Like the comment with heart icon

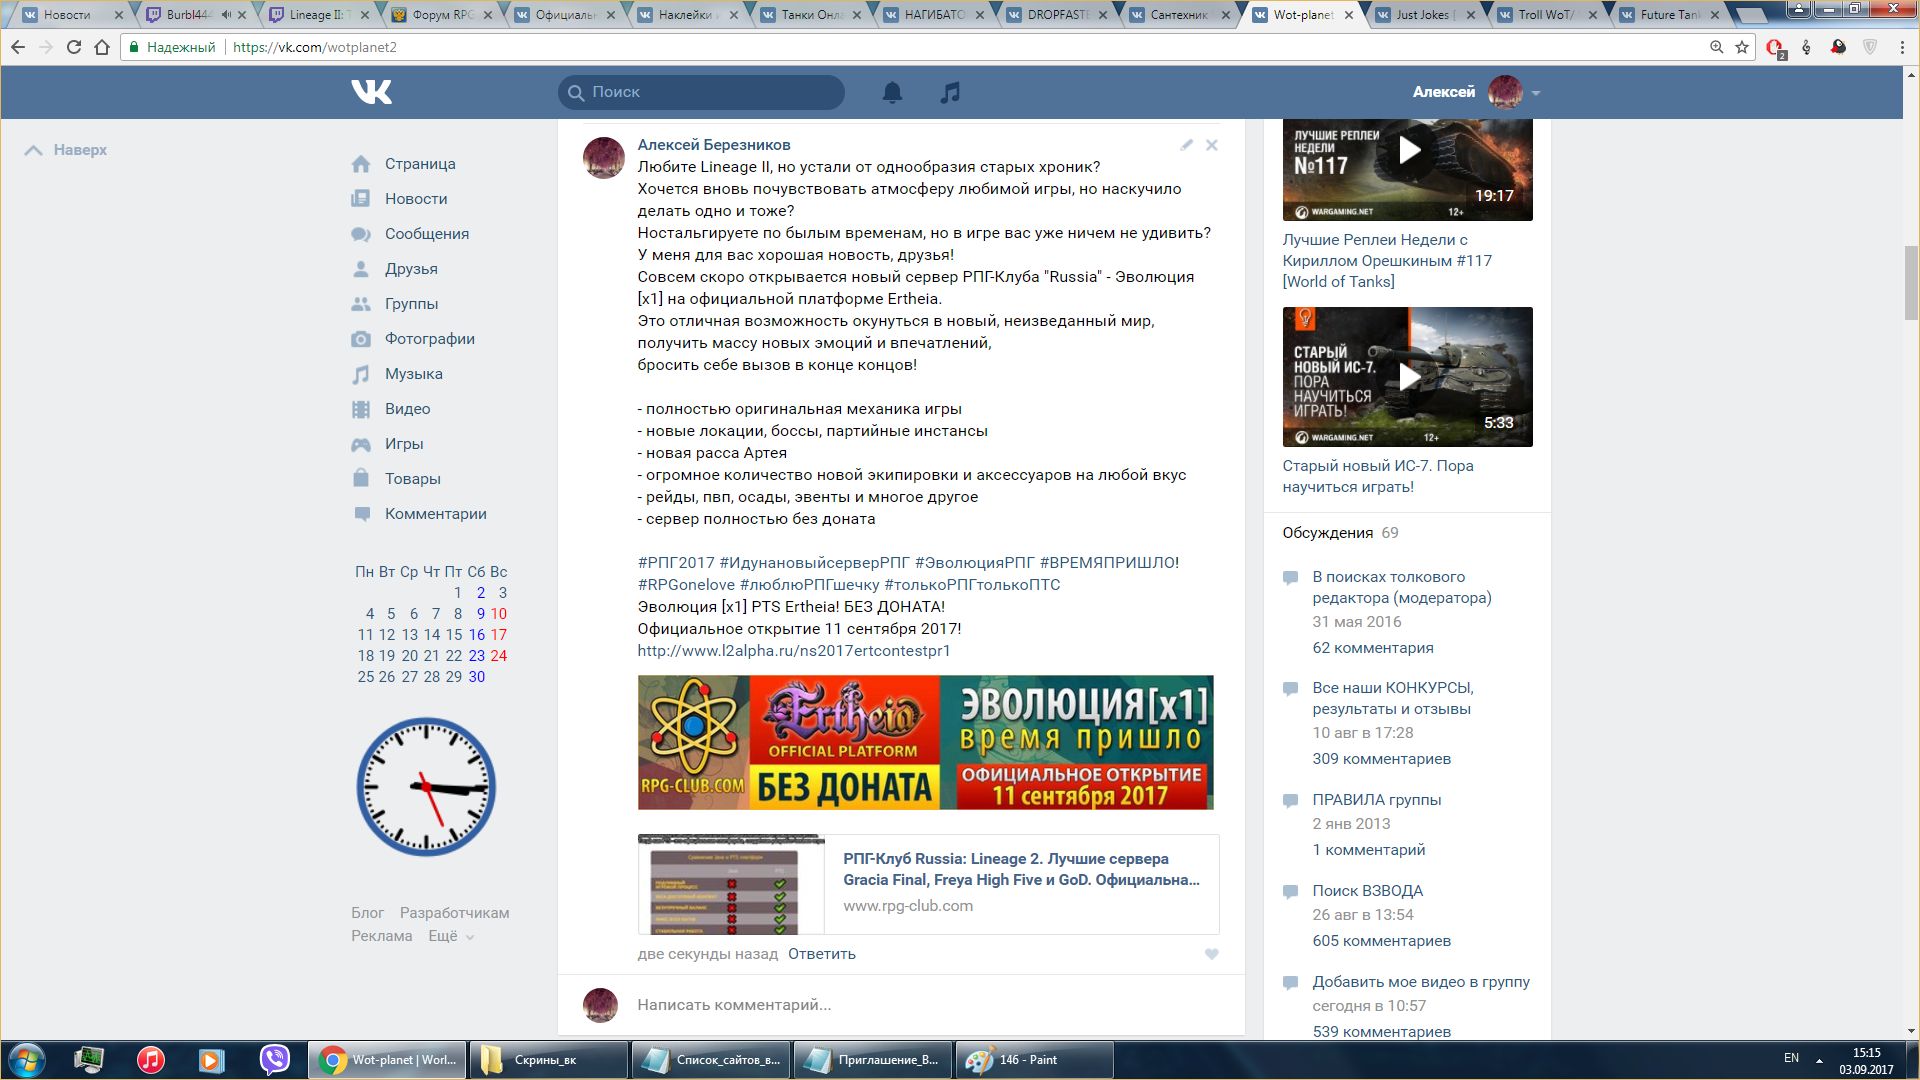(x=1212, y=954)
